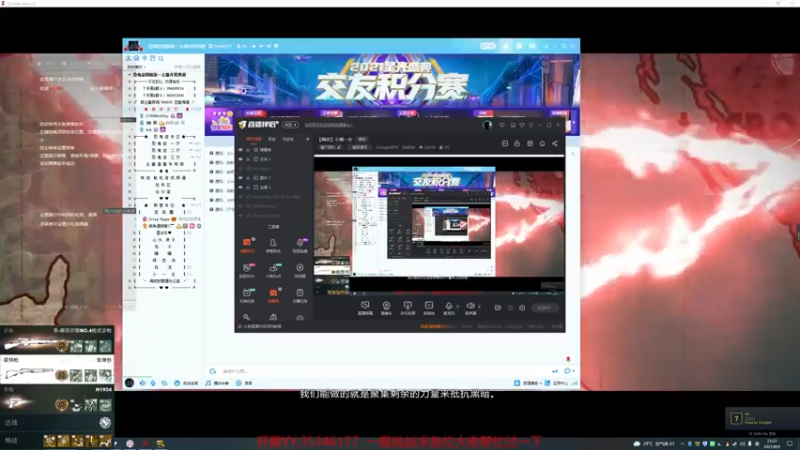The width and height of the screenshot is (800, 450).
Task: Open channel template dropdown at bottom right
Action: (x=528, y=383)
